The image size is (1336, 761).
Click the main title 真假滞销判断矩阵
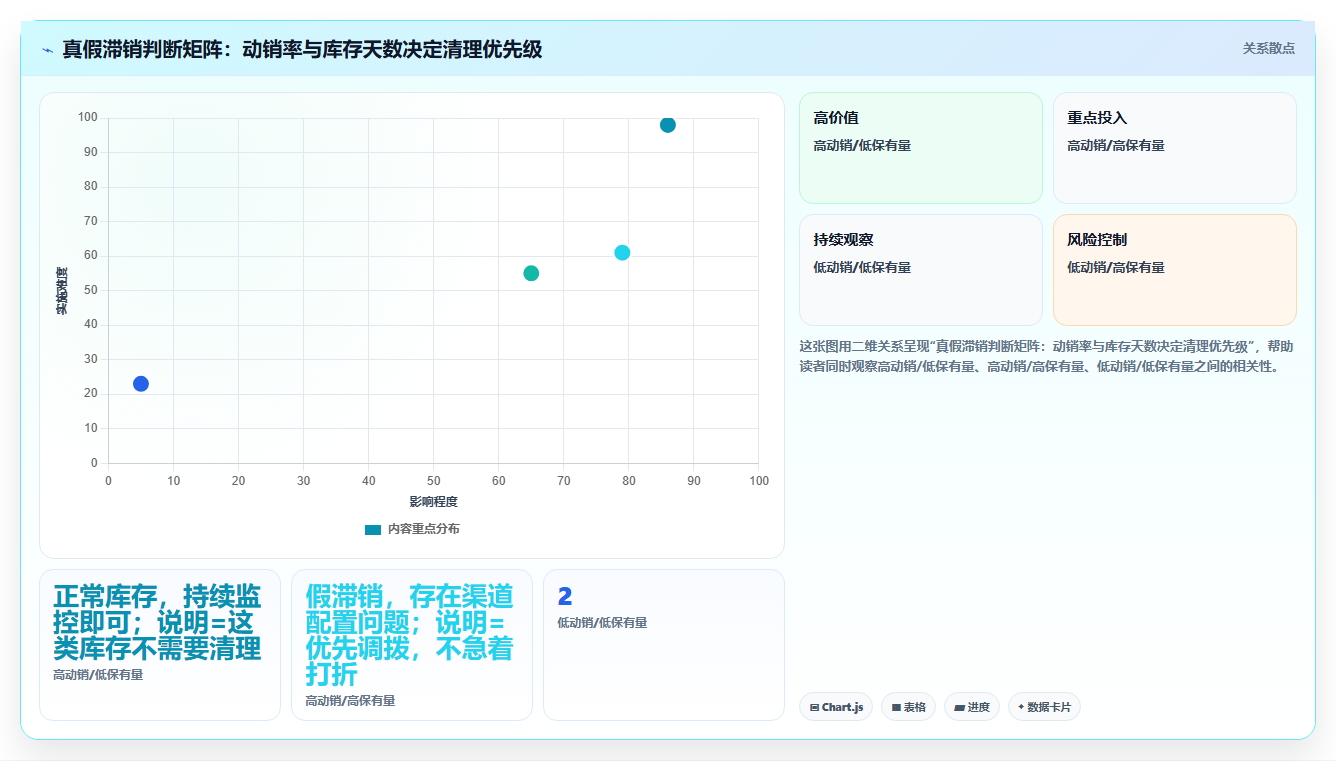(302, 49)
